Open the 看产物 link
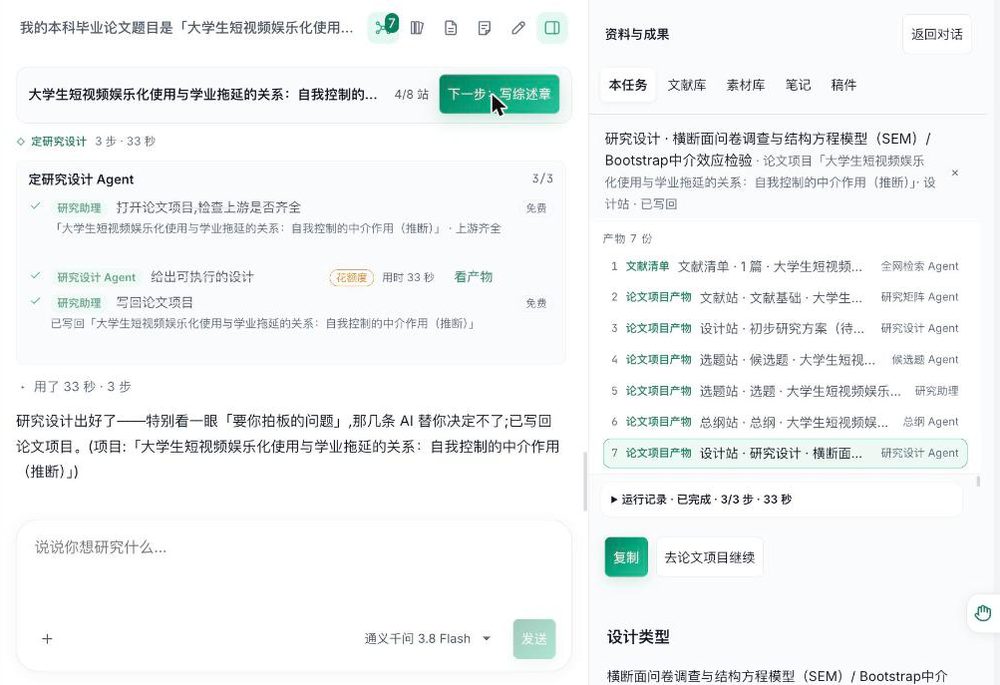The width and height of the screenshot is (1000, 685). point(473,277)
